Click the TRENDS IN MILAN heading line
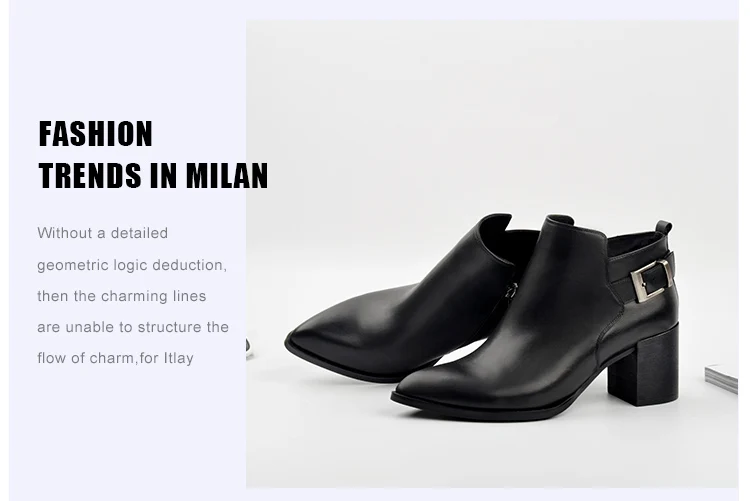The height and width of the screenshot is (501, 750). click(x=153, y=176)
